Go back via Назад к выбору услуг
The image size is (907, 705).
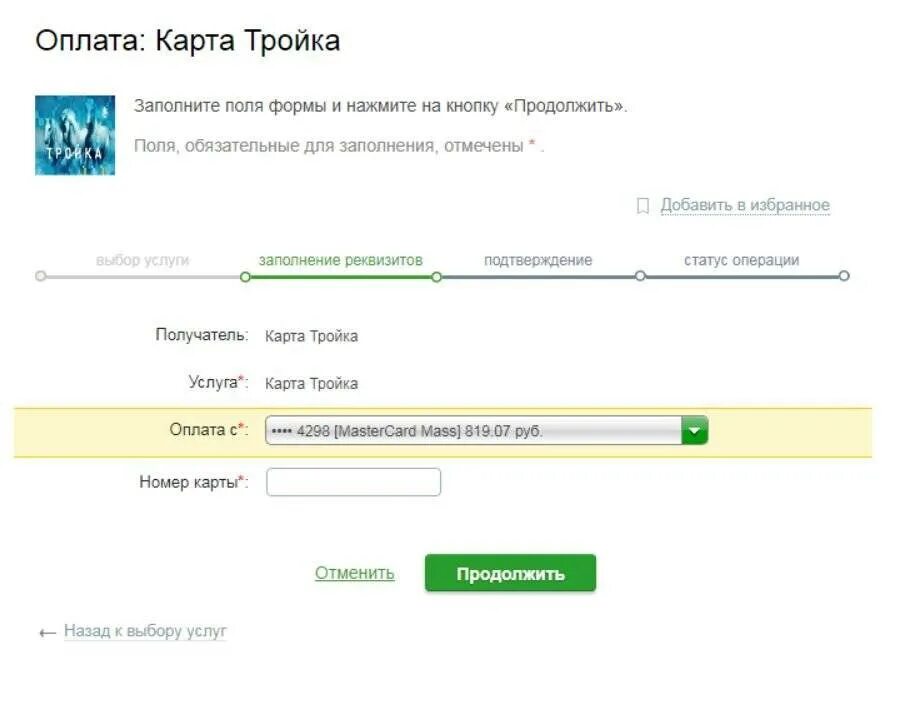(x=145, y=630)
